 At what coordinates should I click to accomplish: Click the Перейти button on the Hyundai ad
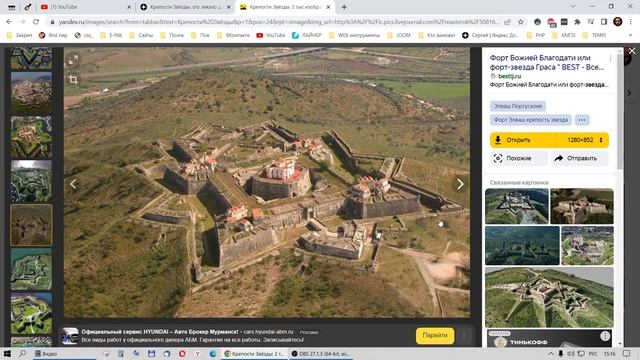(x=435, y=336)
